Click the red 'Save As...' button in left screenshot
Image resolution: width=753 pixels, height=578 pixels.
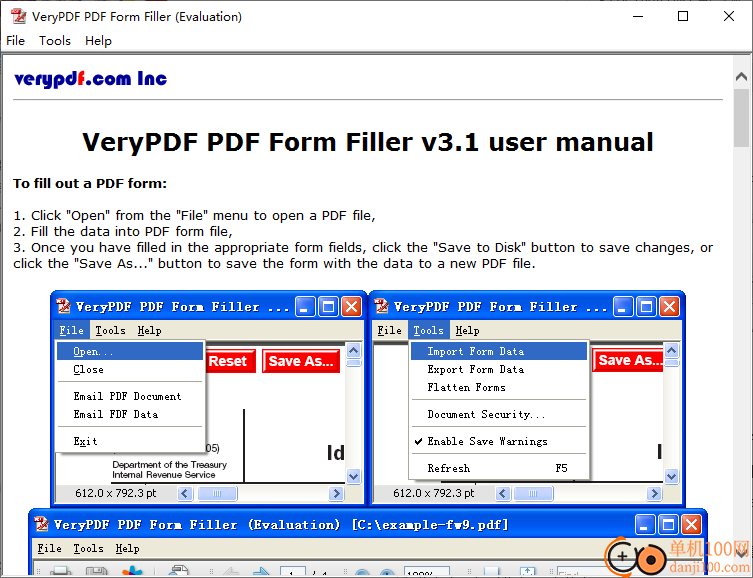(x=301, y=361)
